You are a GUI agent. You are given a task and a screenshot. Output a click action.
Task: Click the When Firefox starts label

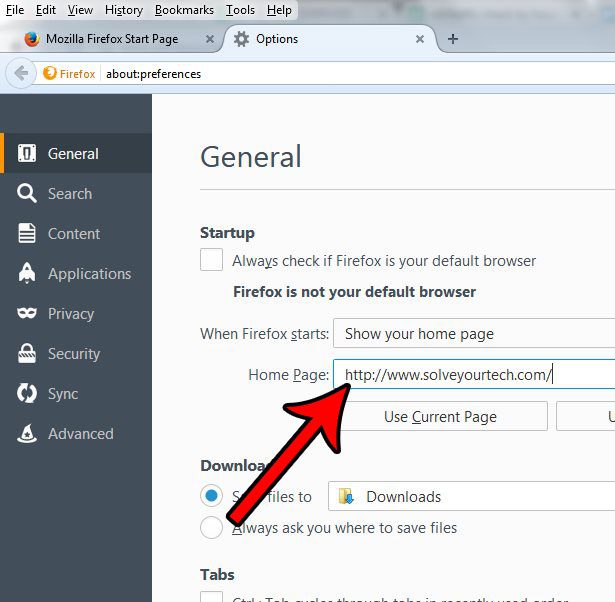(264, 333)
